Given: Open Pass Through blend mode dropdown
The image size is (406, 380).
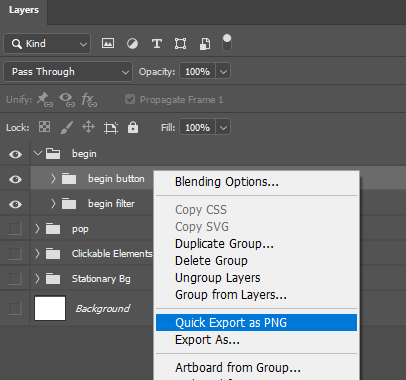Looking at the screenshot, I should (68, 72).
